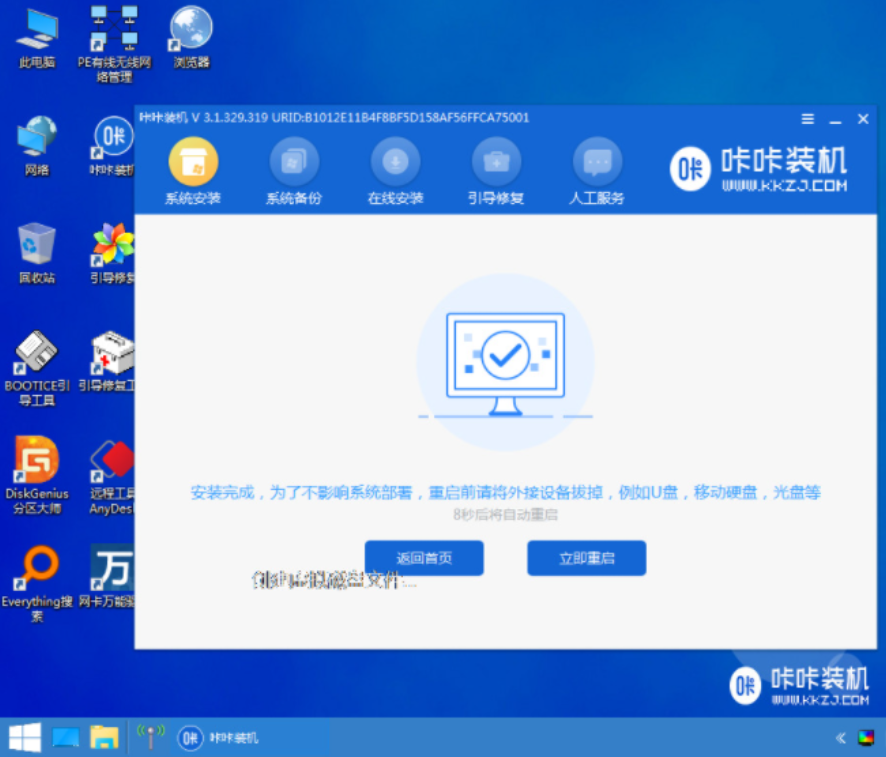Screen dimensions: 886x757
Task: Click the 咔咔装机 logo in header
Action: [x=758, y=168]
